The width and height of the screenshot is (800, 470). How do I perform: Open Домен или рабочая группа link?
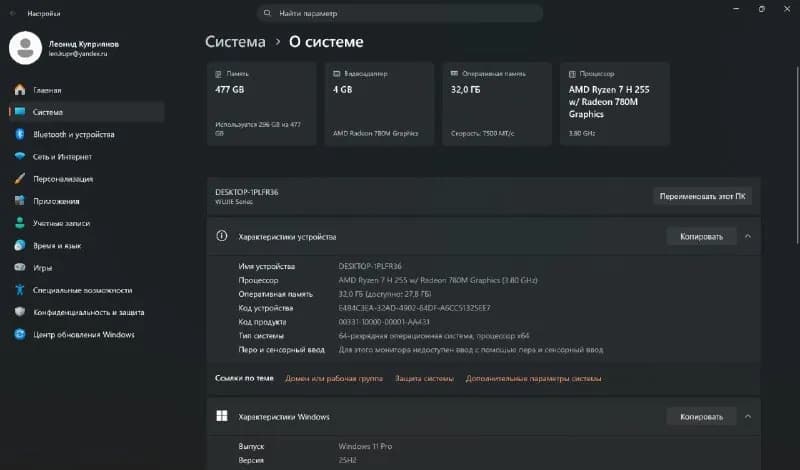334,378
